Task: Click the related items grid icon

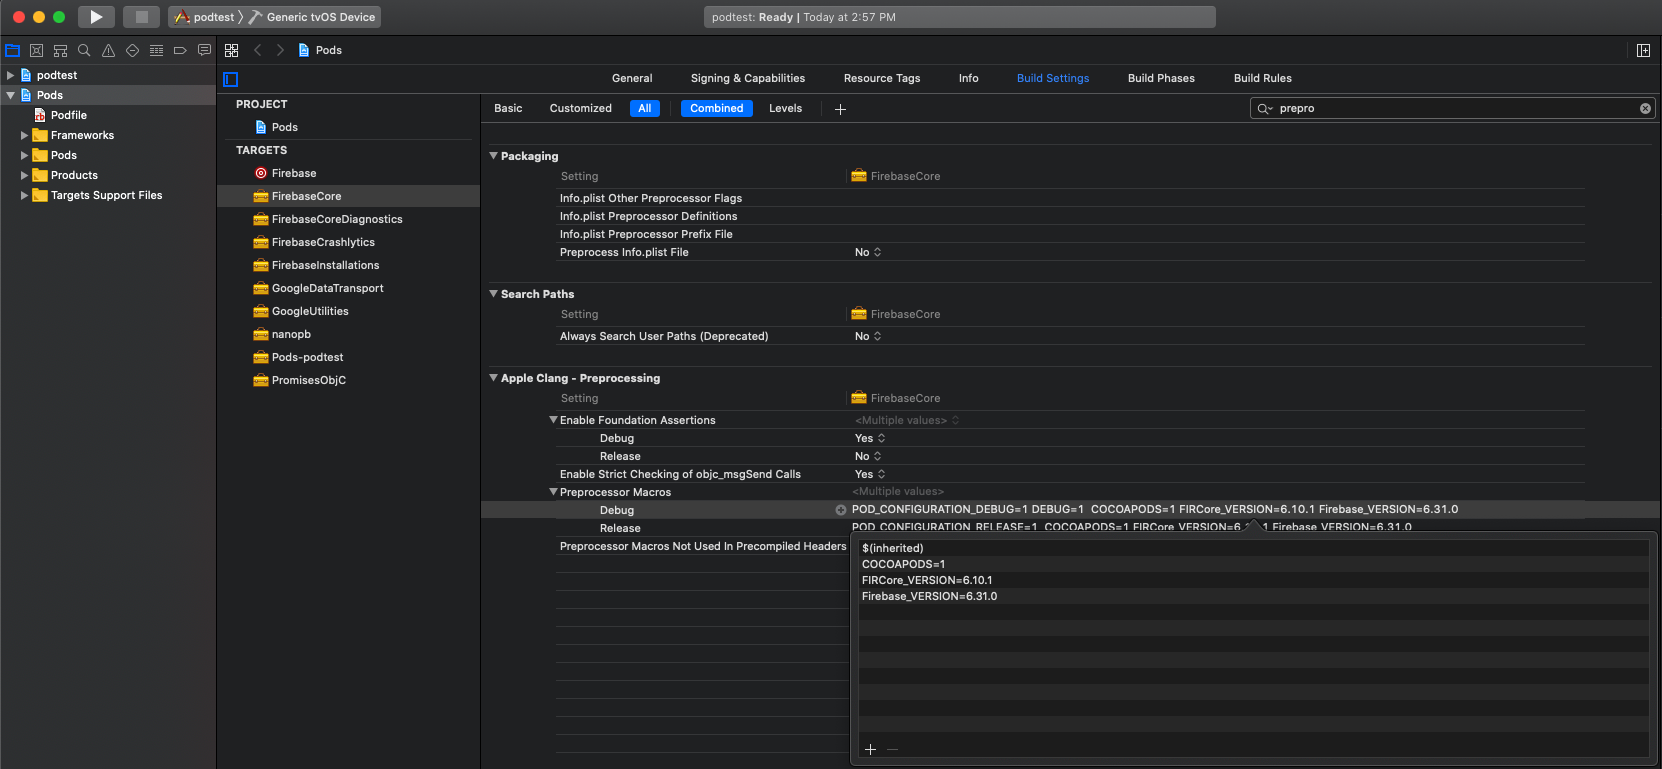Action: click(x=231, y=50)
